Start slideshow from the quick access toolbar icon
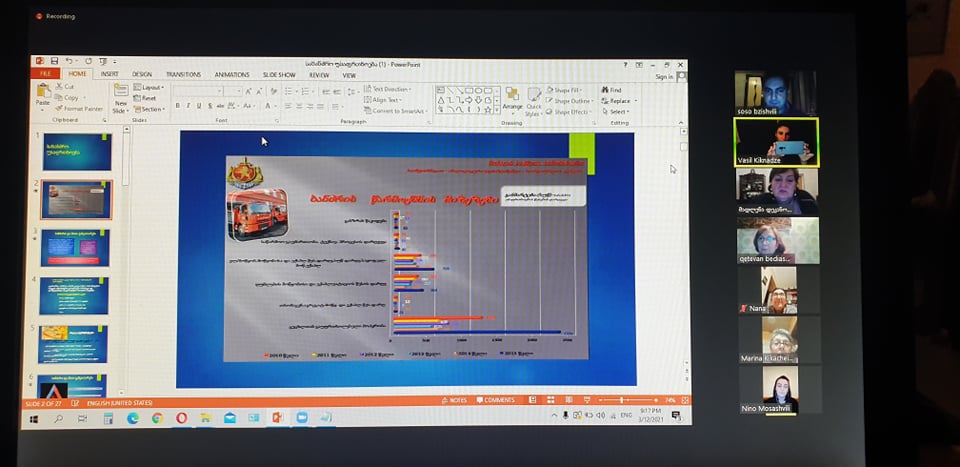 [102, 61]
